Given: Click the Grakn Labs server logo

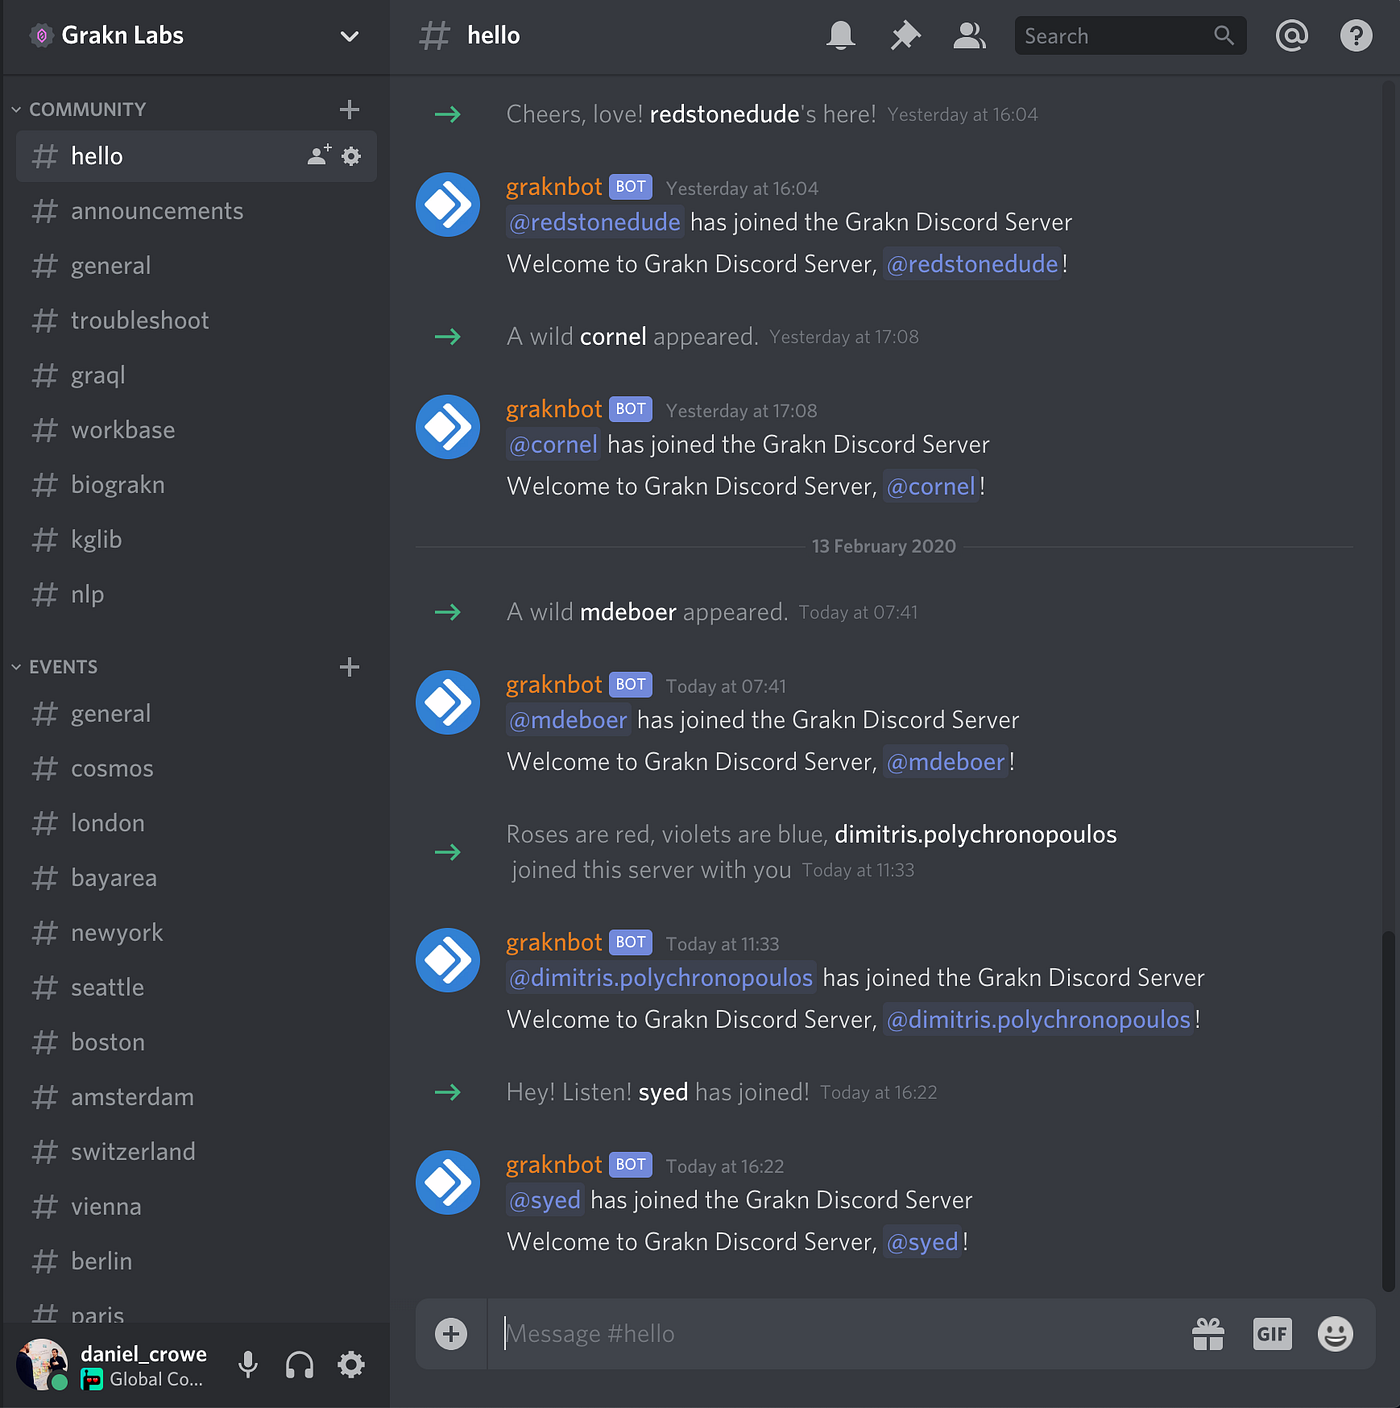Looking at the screenshot, I should 42,36.
